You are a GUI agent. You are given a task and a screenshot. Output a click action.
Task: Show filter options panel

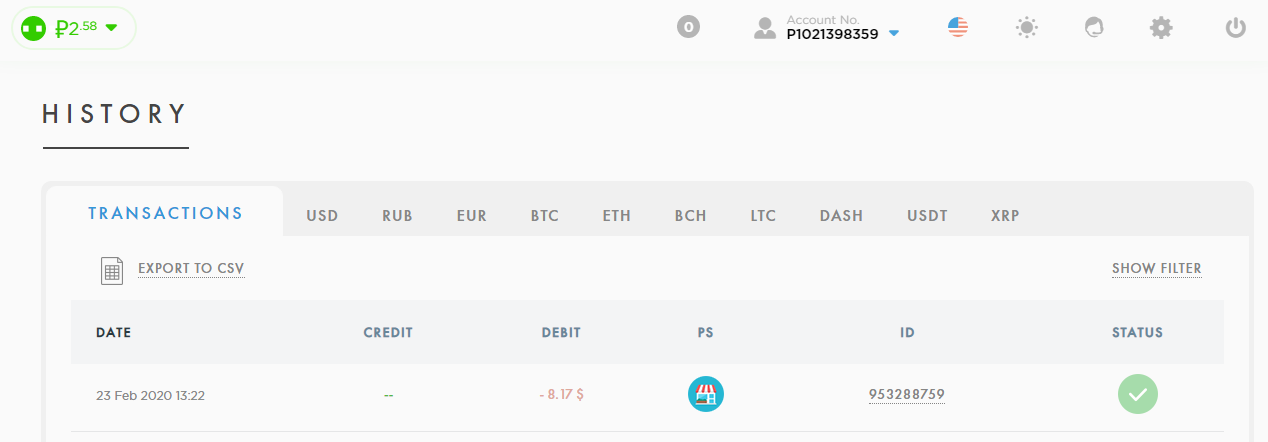click(1156, 268)
